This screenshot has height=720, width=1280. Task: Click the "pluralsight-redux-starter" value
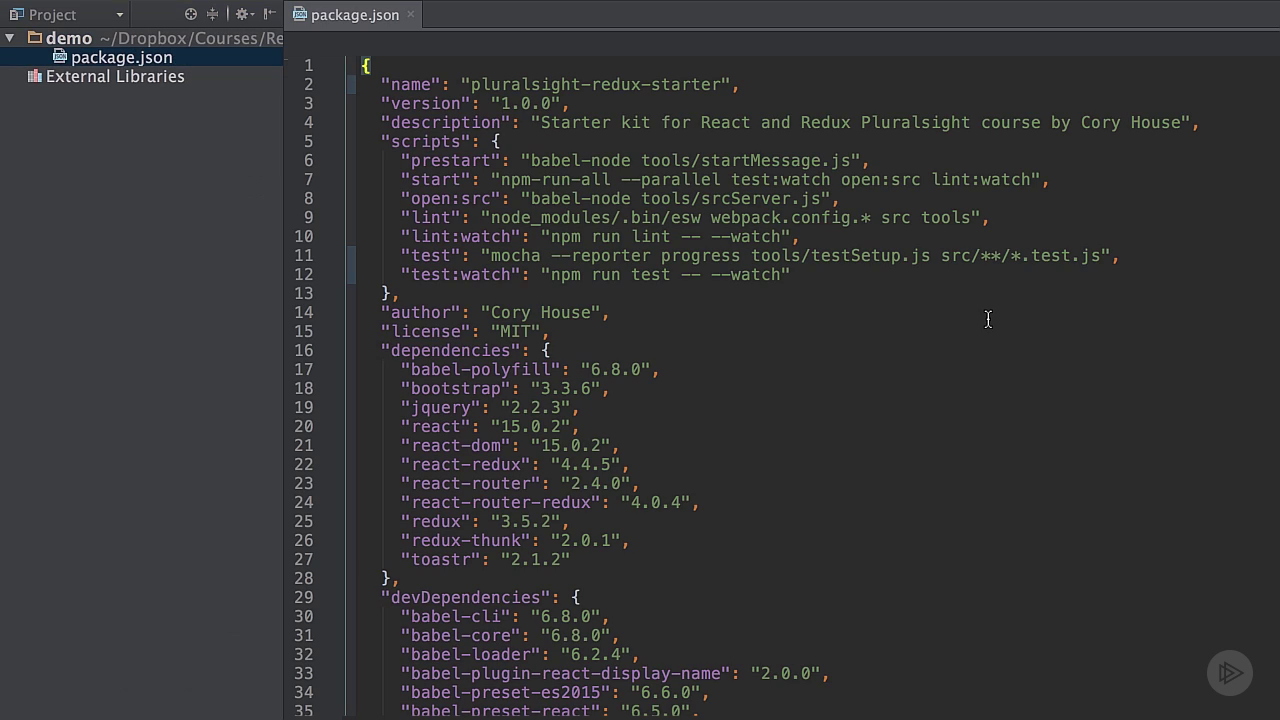pos(595,84)
